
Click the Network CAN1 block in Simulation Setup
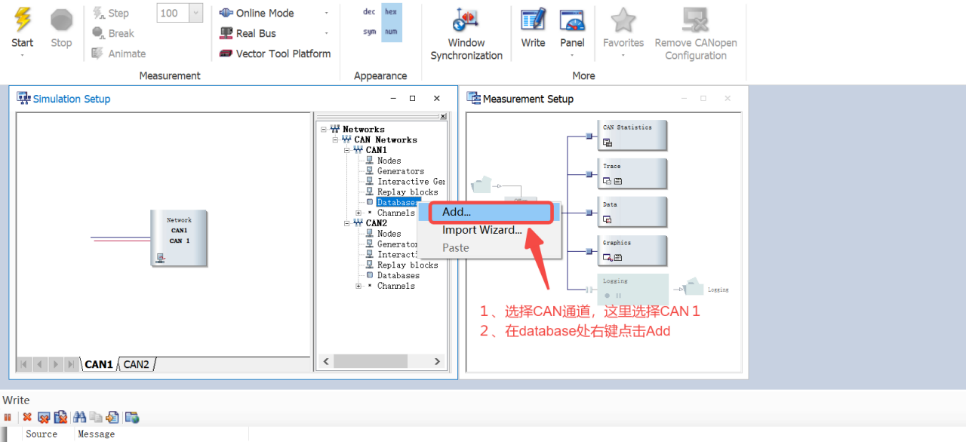179,238
